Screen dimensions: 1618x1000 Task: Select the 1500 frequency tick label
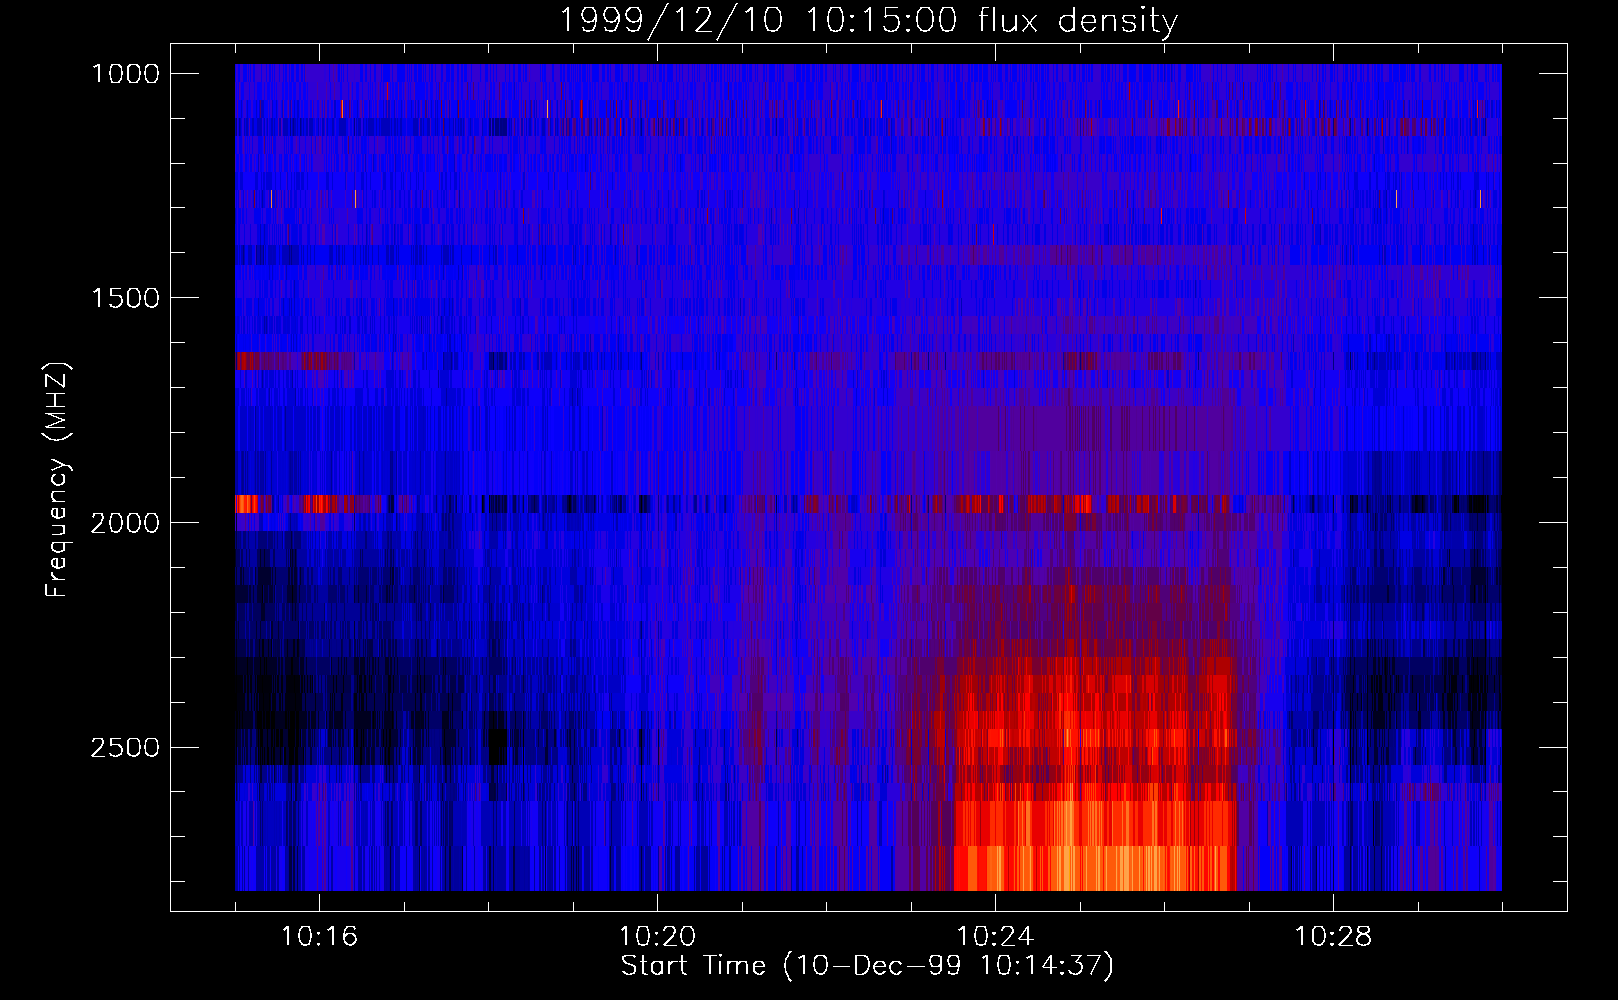[125, 298]
